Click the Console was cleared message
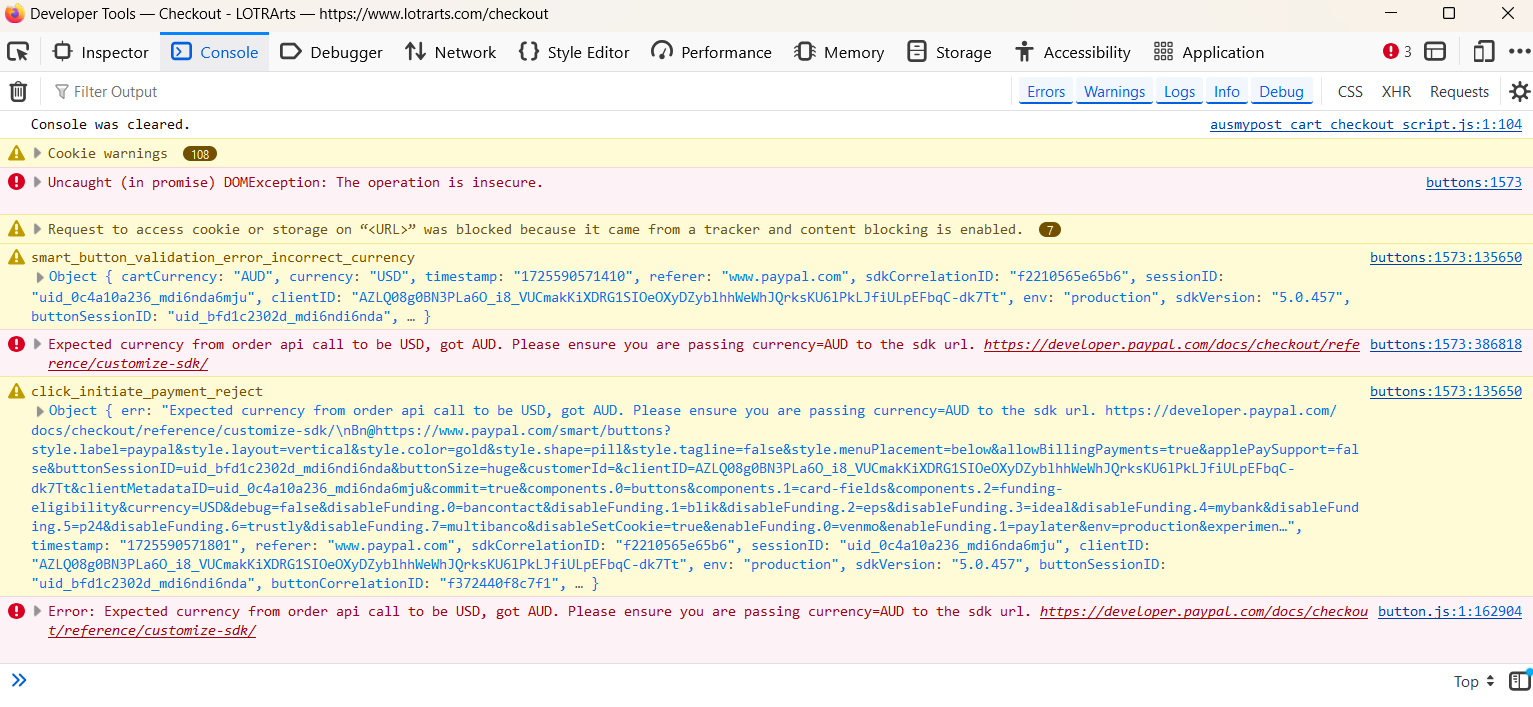 coord(110,125)
